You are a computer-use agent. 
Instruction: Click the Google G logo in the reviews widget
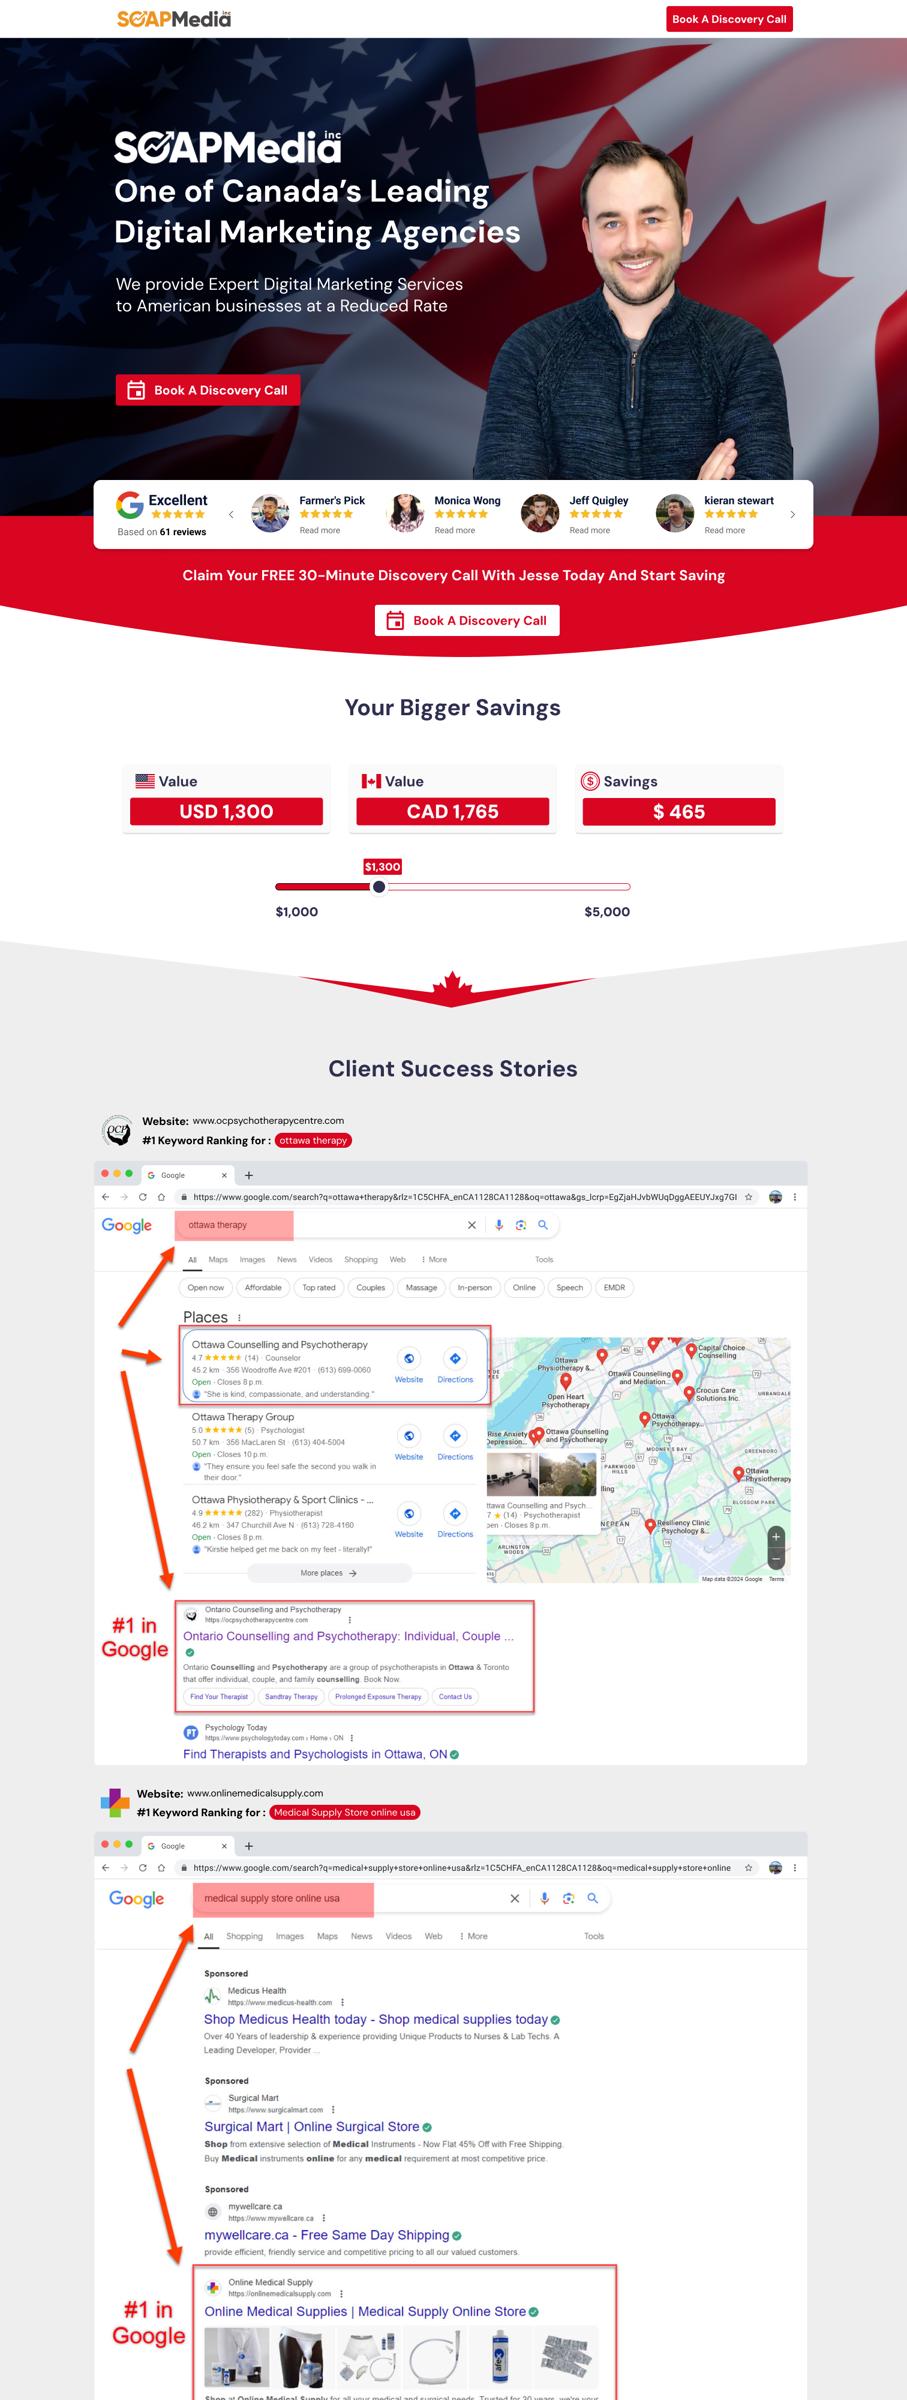130,505
